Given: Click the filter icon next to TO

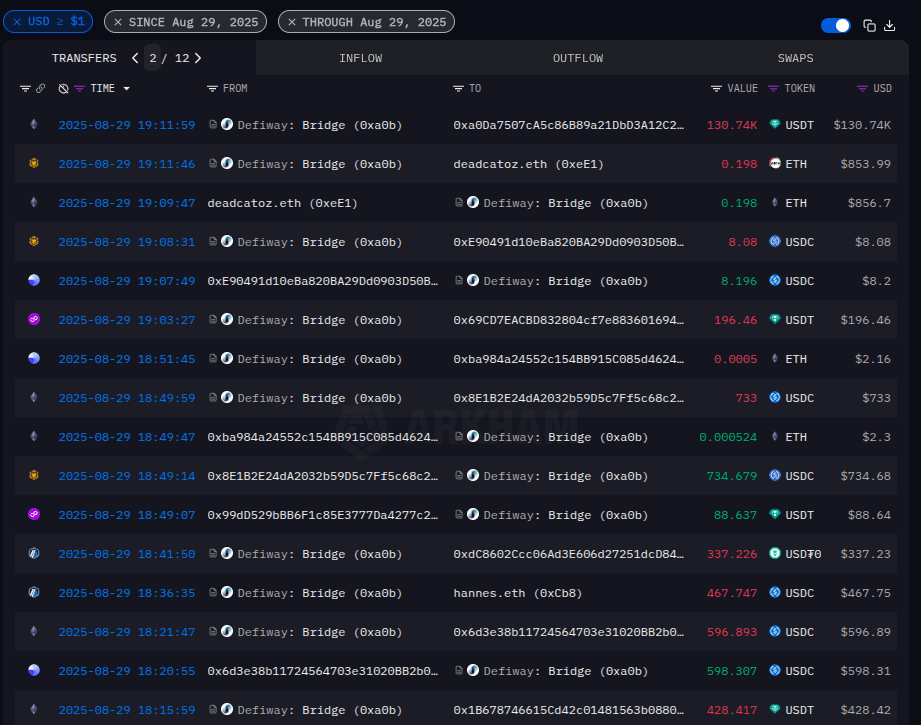Looking at the screenshot, I should 458,89.
